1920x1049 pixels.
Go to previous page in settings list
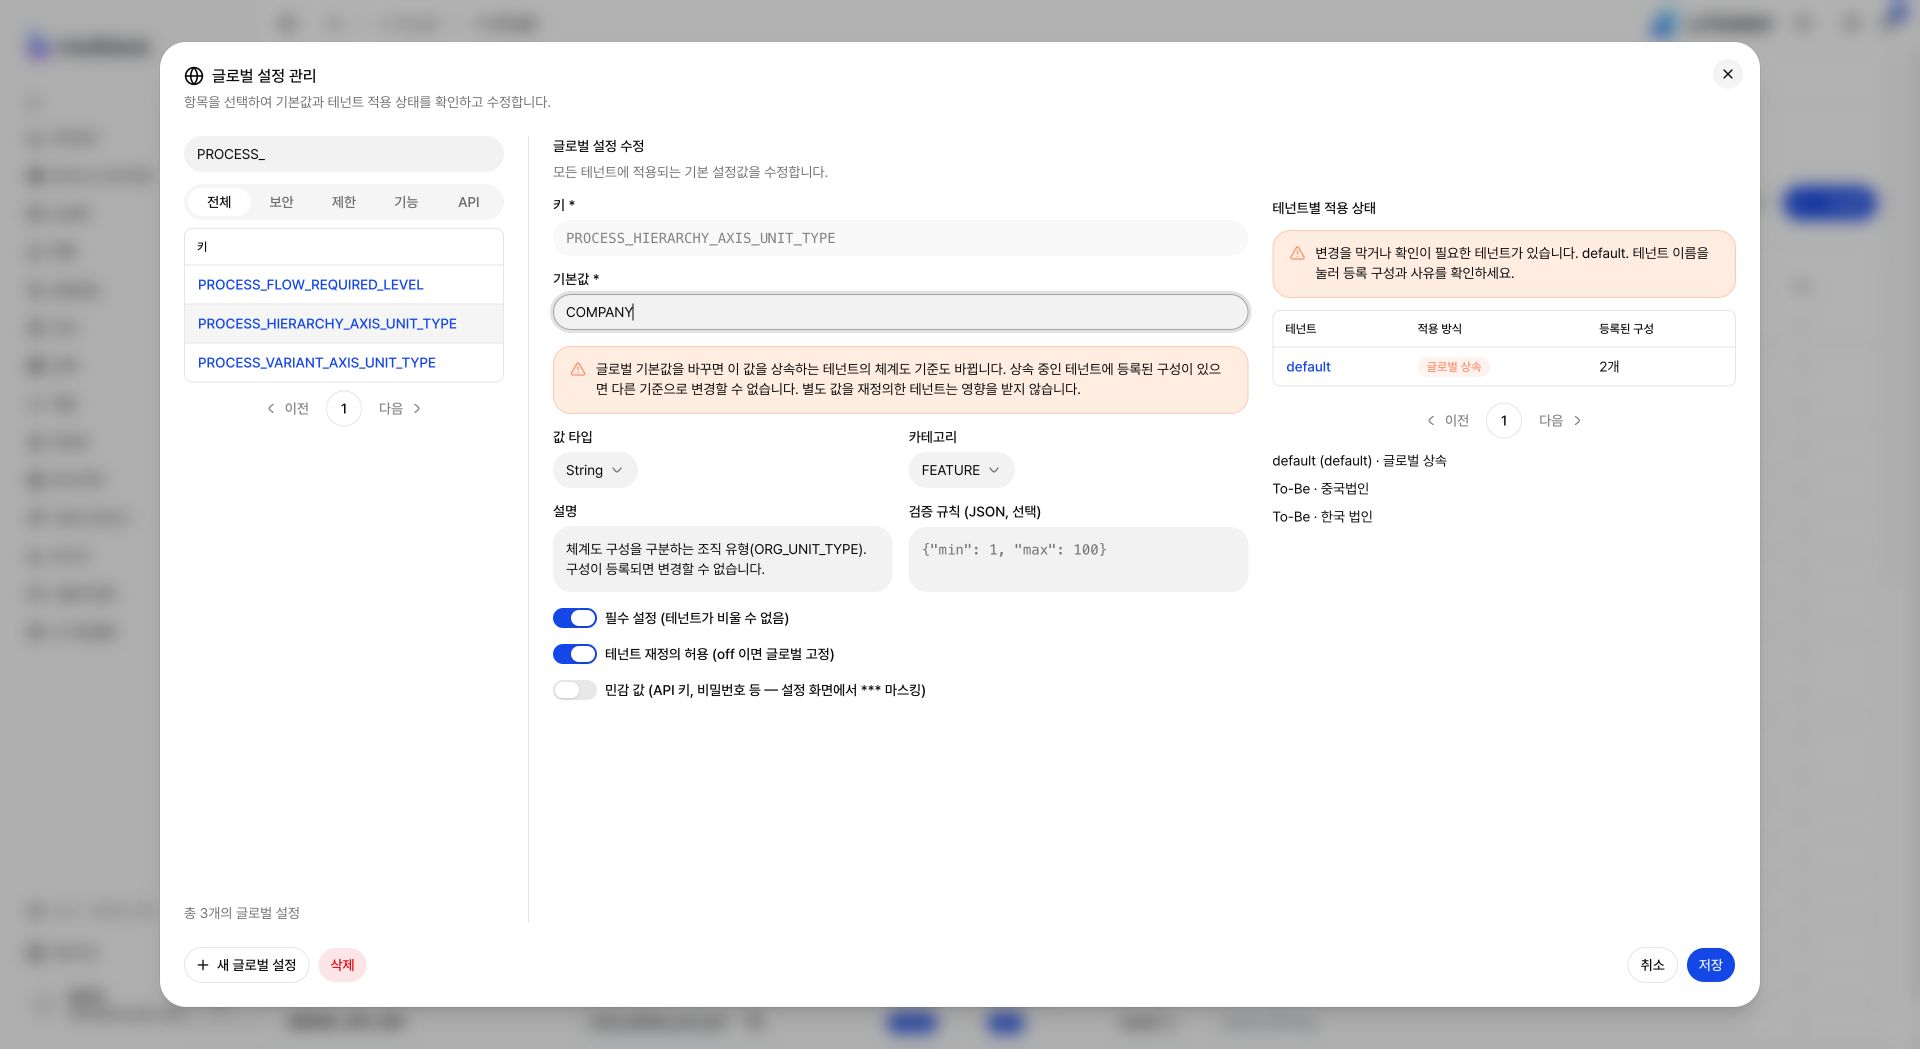coord(288,408)
